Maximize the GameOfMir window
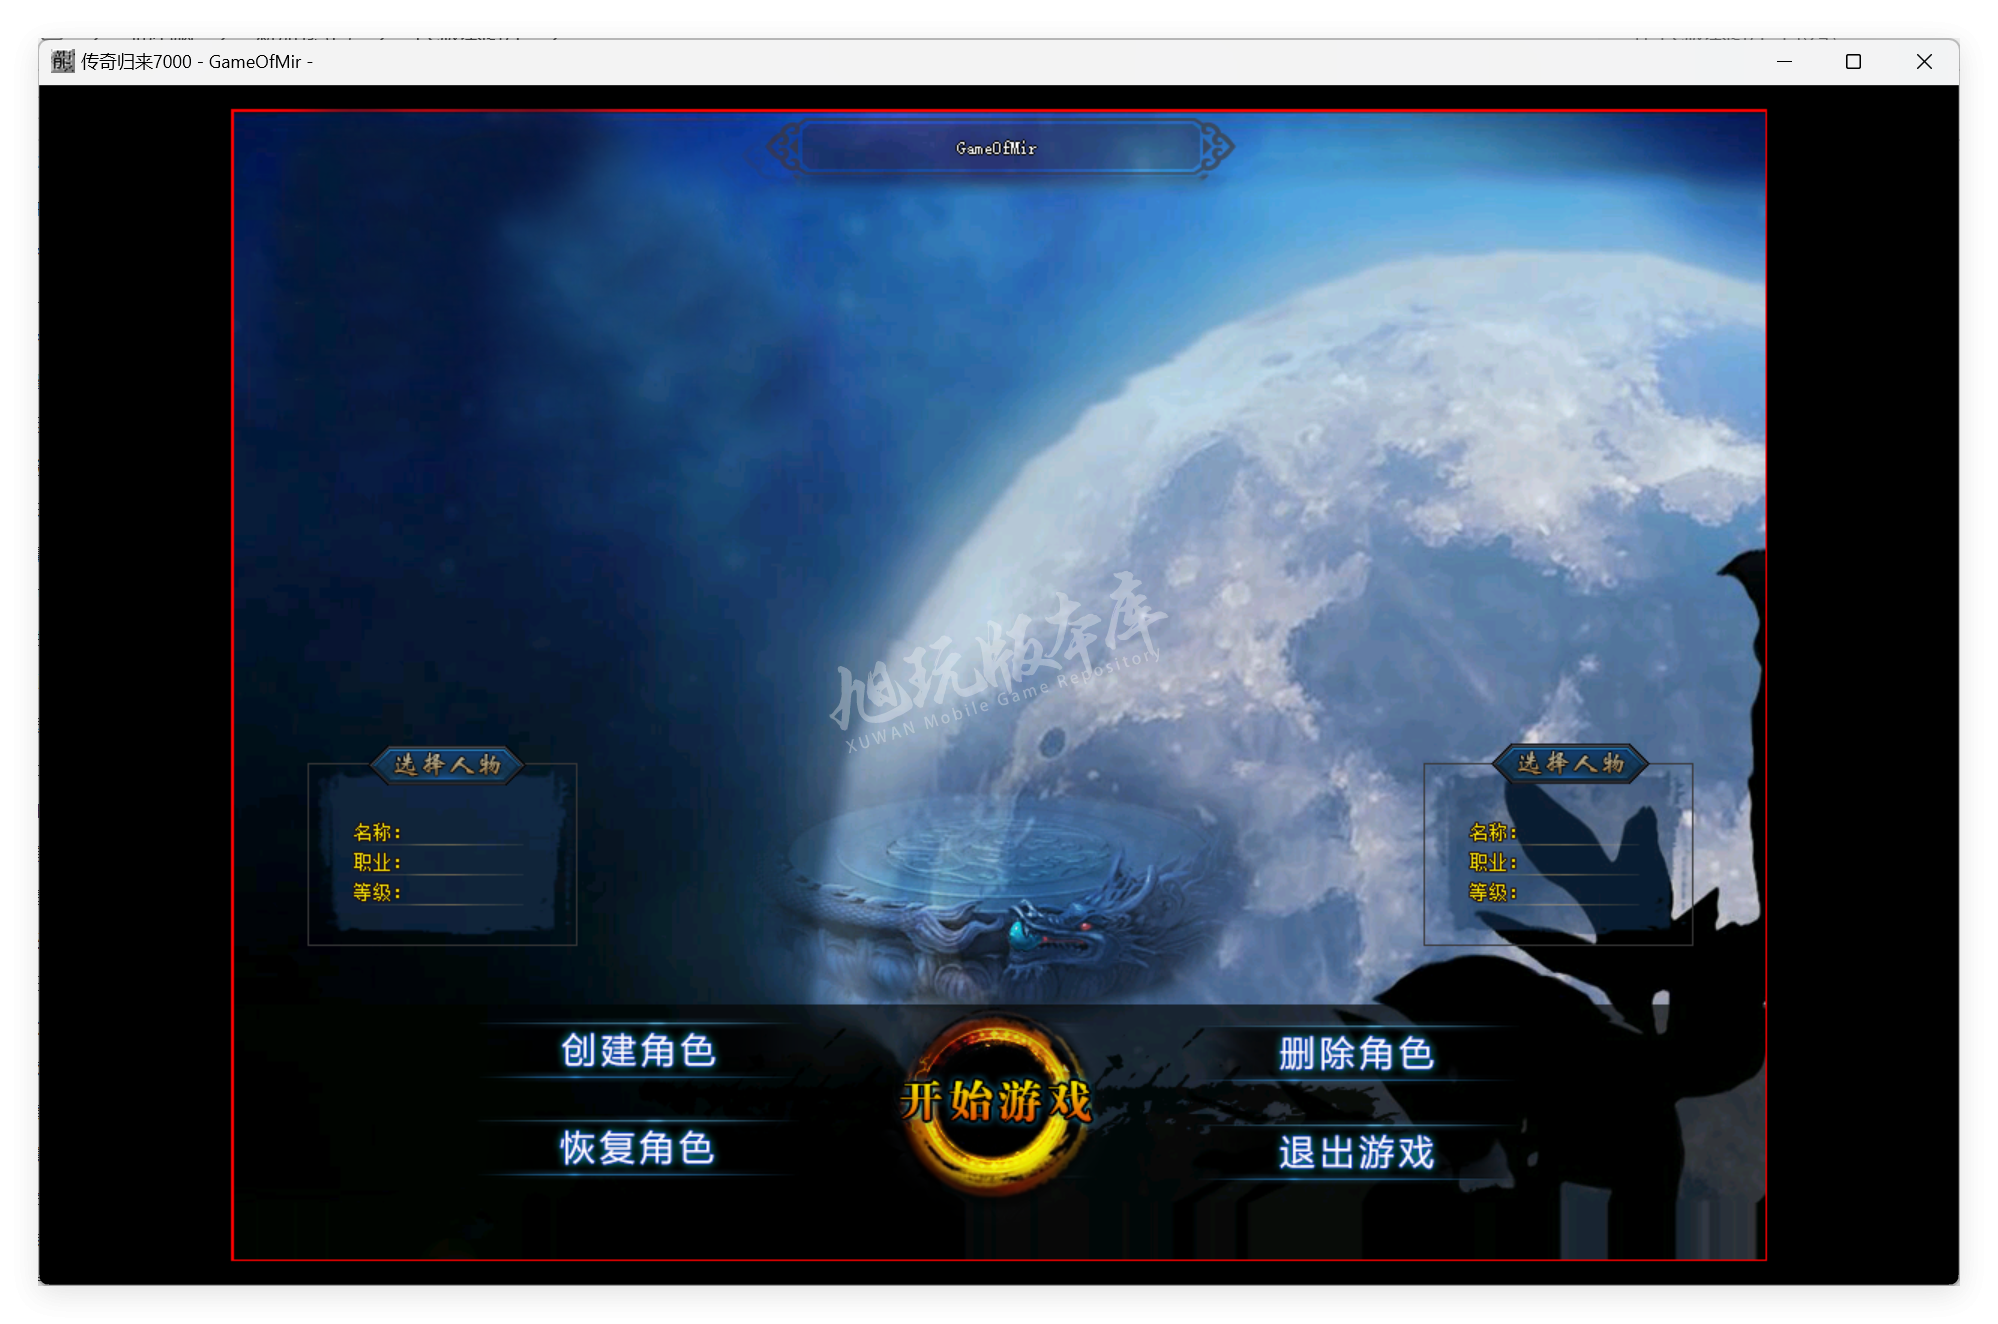 tap(1853, 61)
